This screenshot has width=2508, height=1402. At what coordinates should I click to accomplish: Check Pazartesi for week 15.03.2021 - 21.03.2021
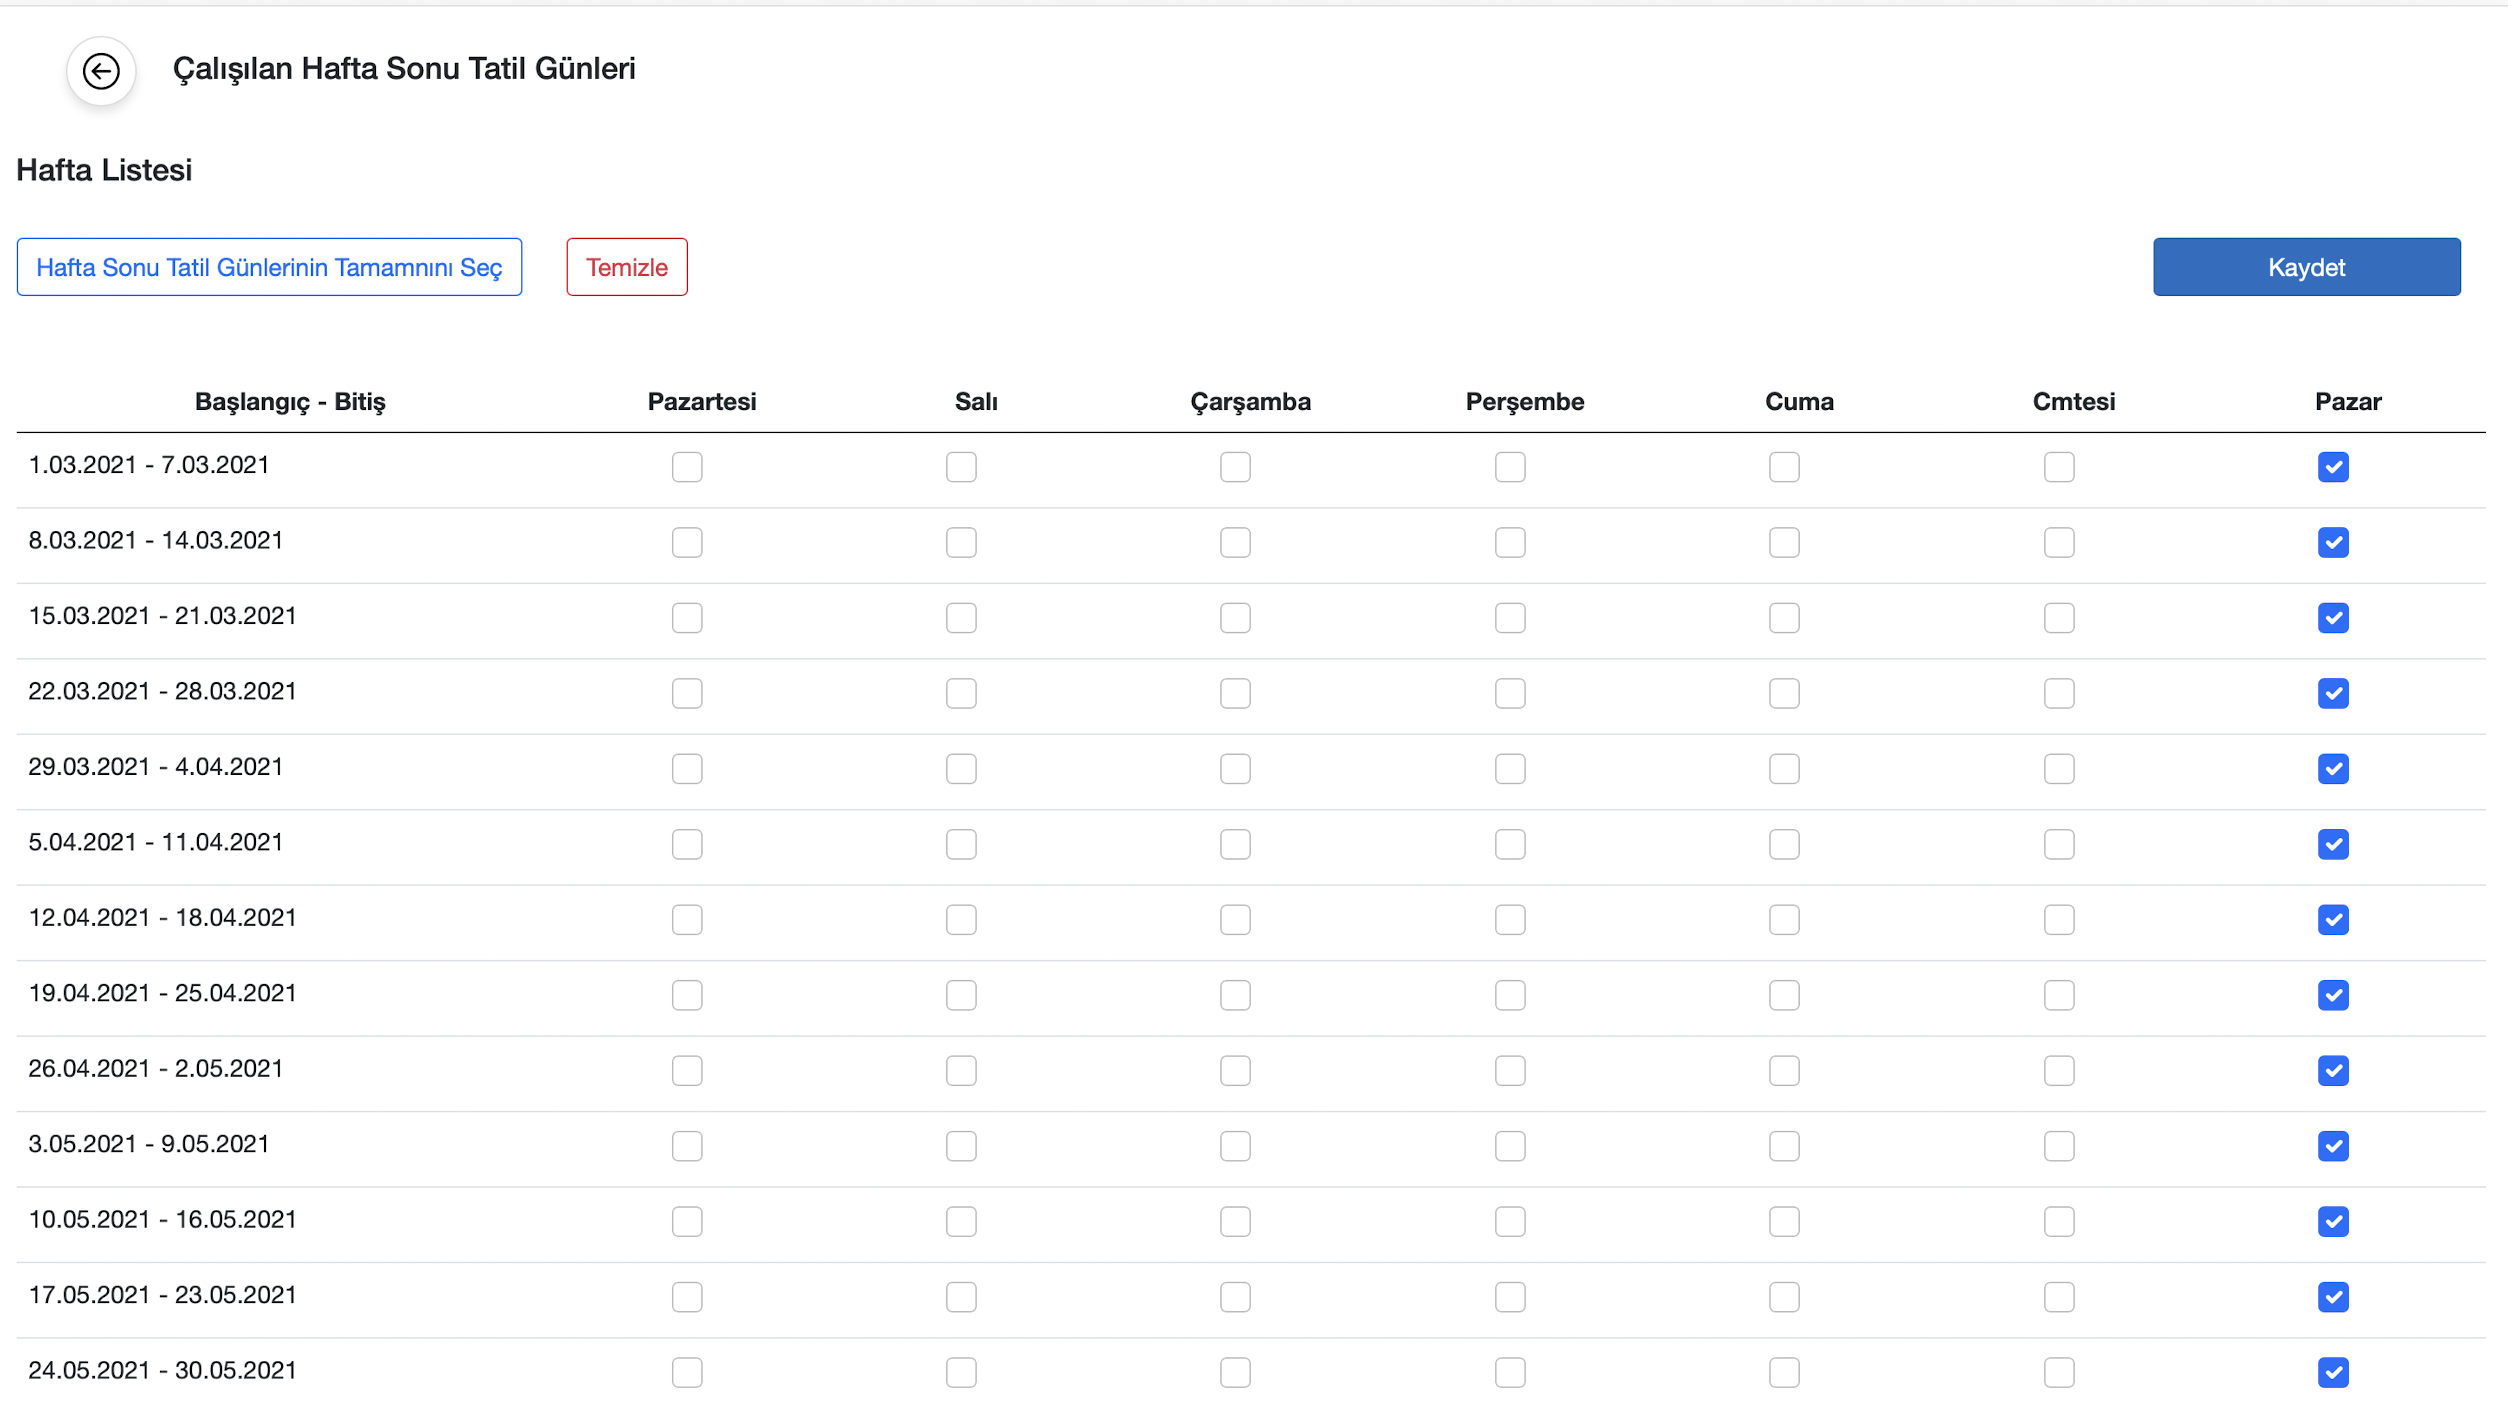click(687, 618)
